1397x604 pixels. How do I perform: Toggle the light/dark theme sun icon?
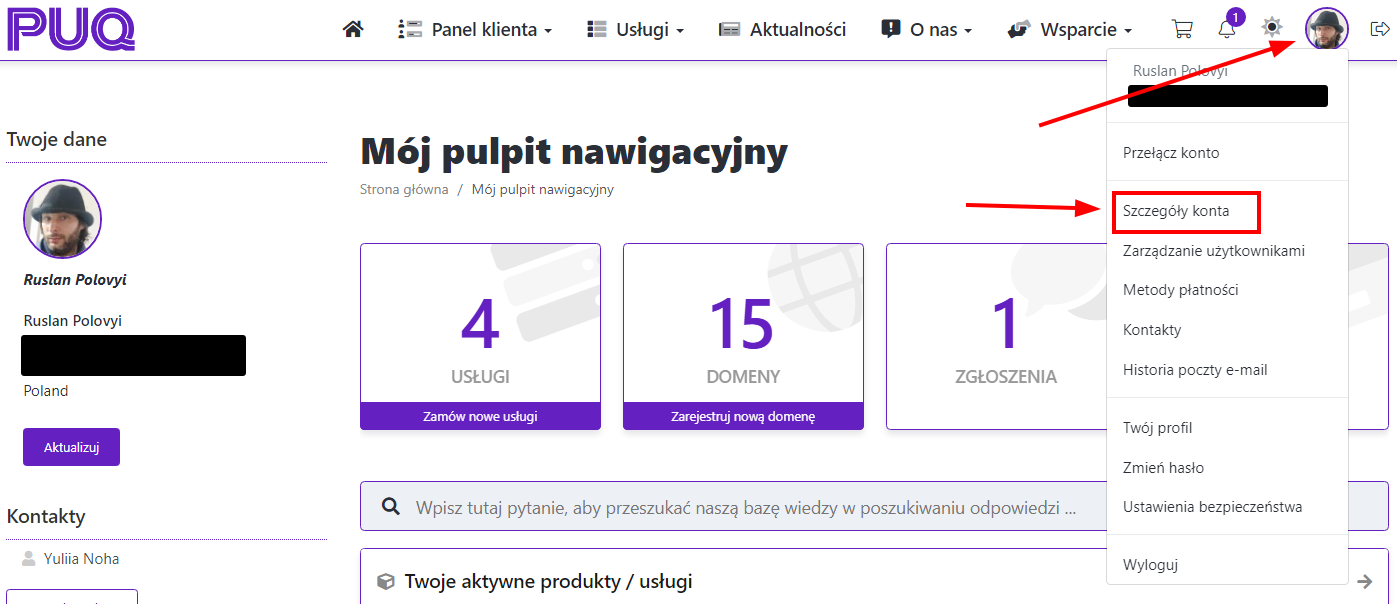point(1272,28)
